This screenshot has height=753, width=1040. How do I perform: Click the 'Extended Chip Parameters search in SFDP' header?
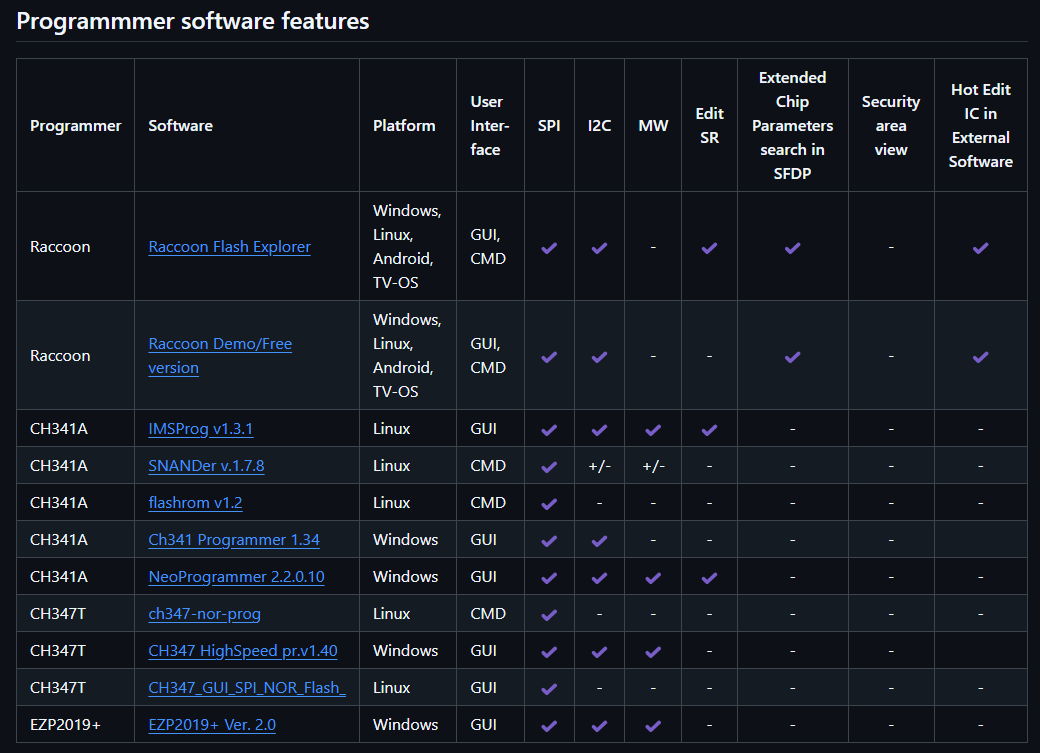coord(793,125)
